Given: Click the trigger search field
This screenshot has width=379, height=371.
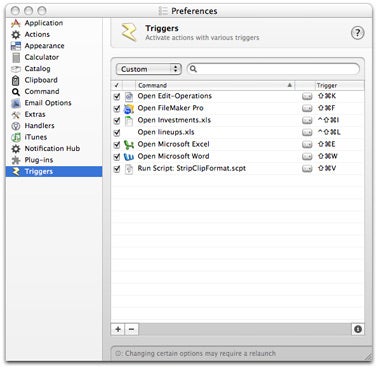Looking at the screenshot, I should click(273, 69).
